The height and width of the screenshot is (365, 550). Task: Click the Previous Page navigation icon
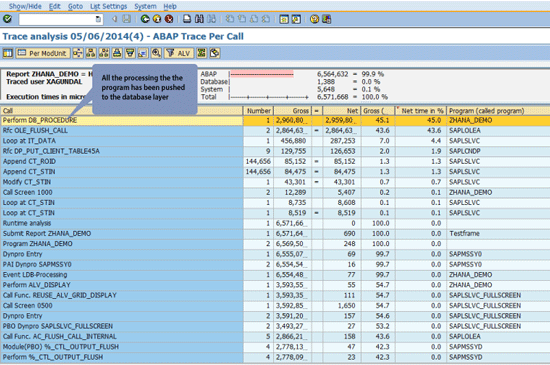tap(242, 19)
